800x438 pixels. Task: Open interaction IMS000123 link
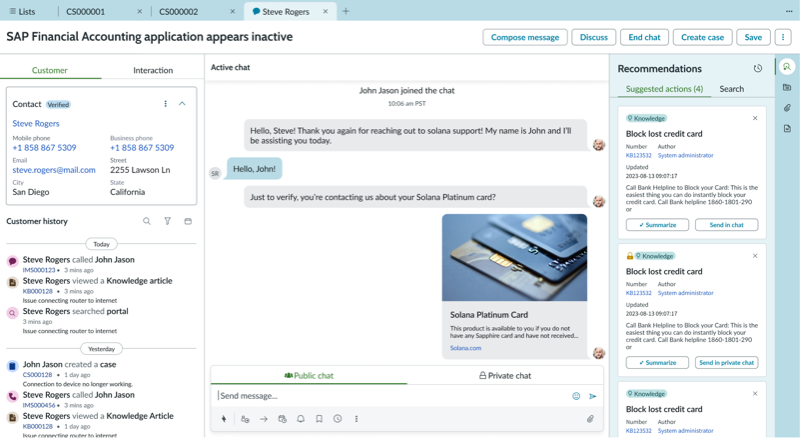(x=39, y=270)
